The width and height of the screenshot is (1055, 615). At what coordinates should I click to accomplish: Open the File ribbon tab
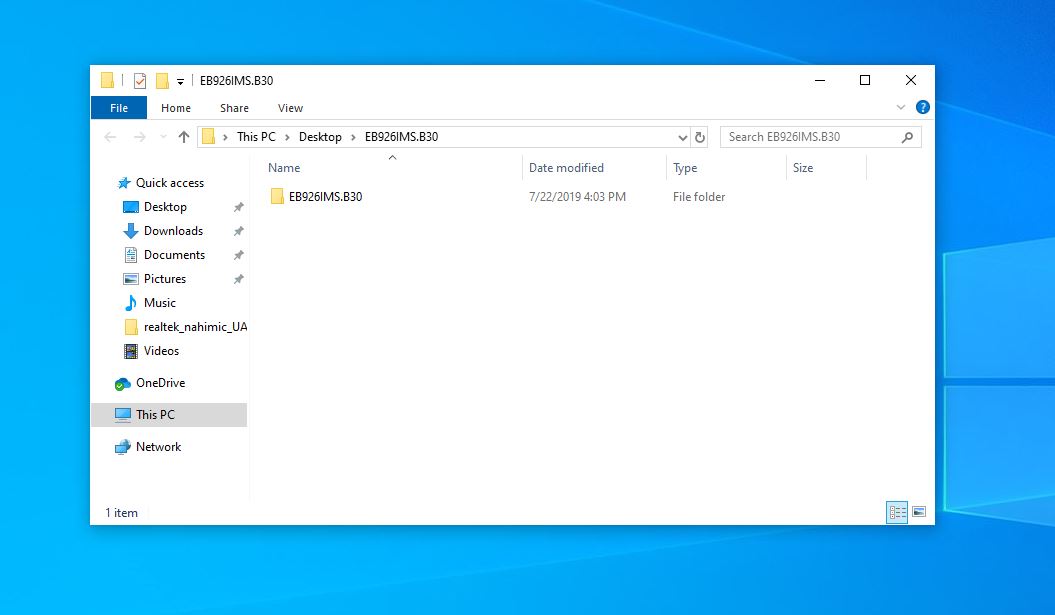119,108
